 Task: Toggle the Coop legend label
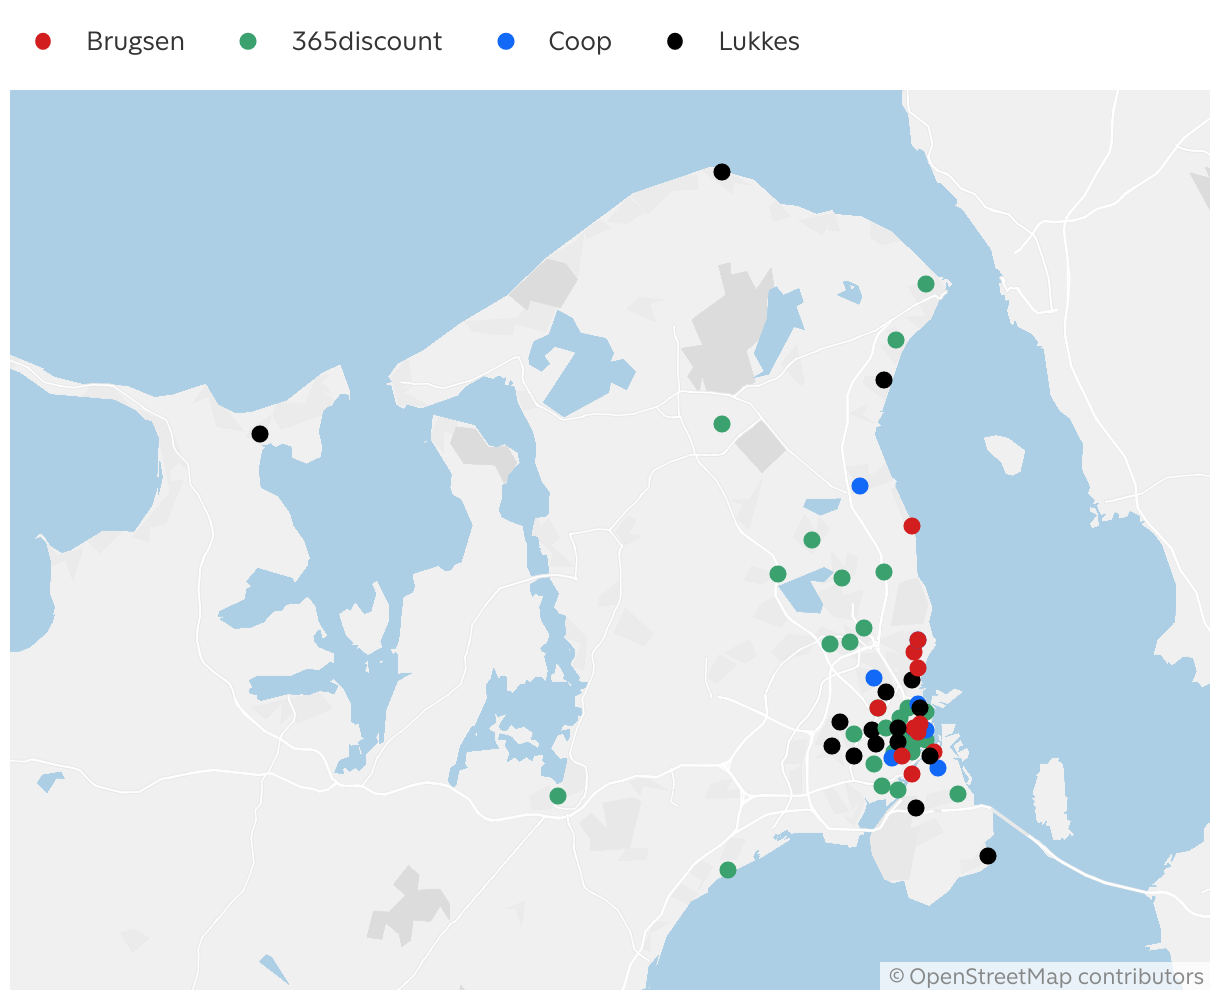pos(579,41)
